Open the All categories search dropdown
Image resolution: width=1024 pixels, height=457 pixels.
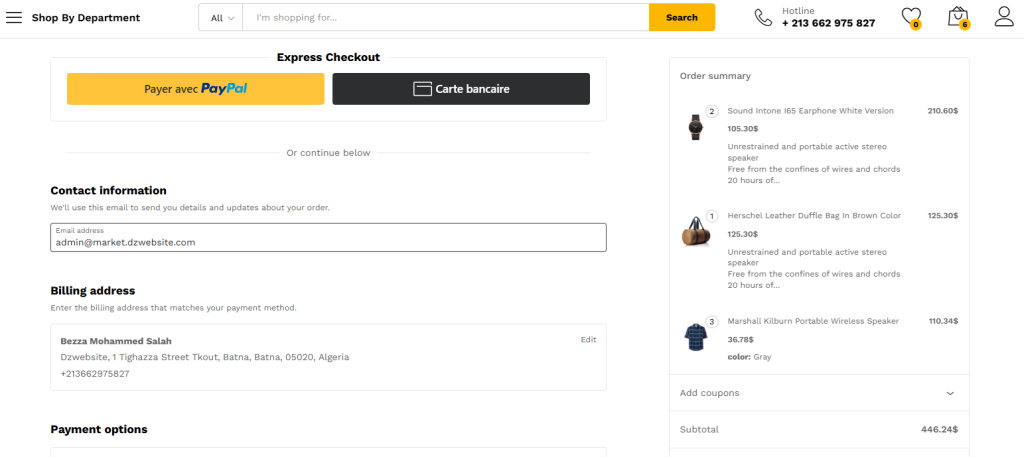point(222,18)
